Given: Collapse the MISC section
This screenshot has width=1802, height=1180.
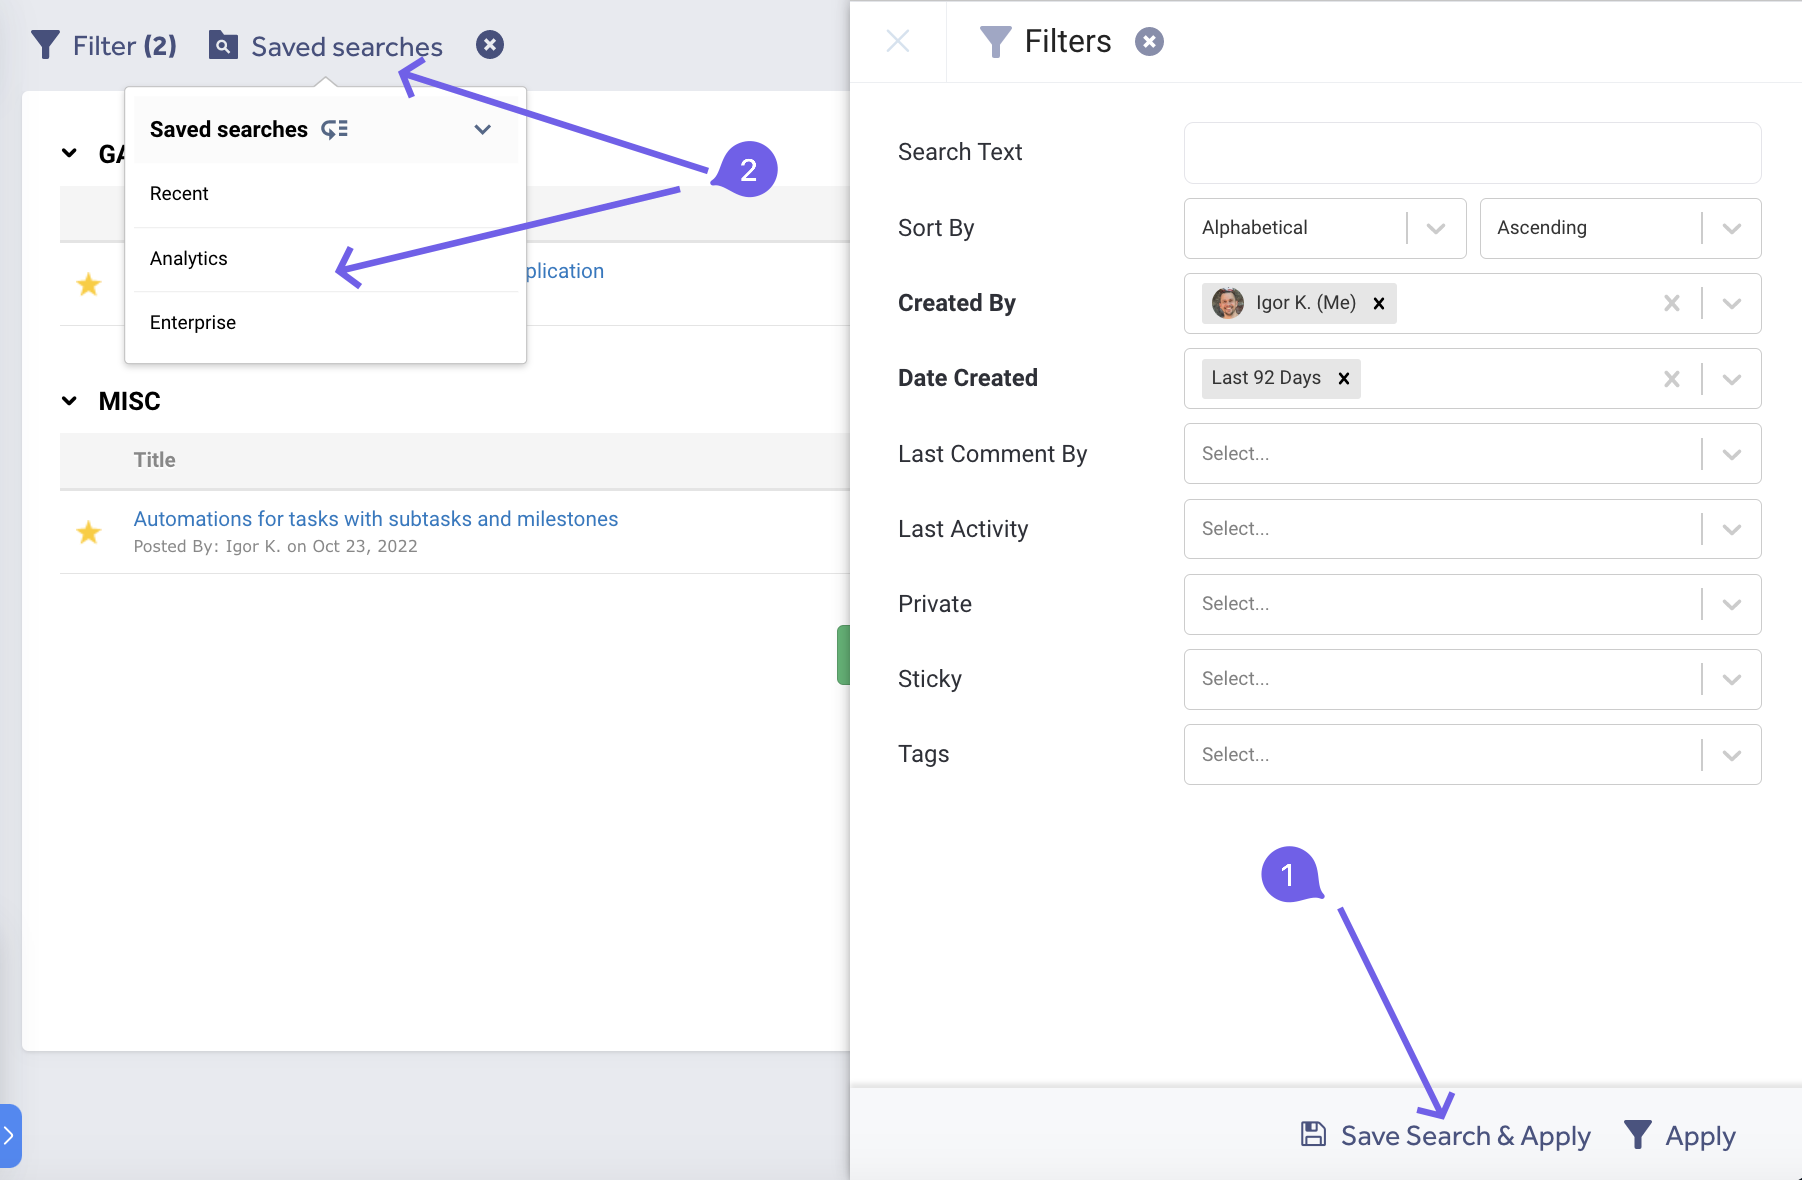Looking at the screenshot, I should (69, 401).
